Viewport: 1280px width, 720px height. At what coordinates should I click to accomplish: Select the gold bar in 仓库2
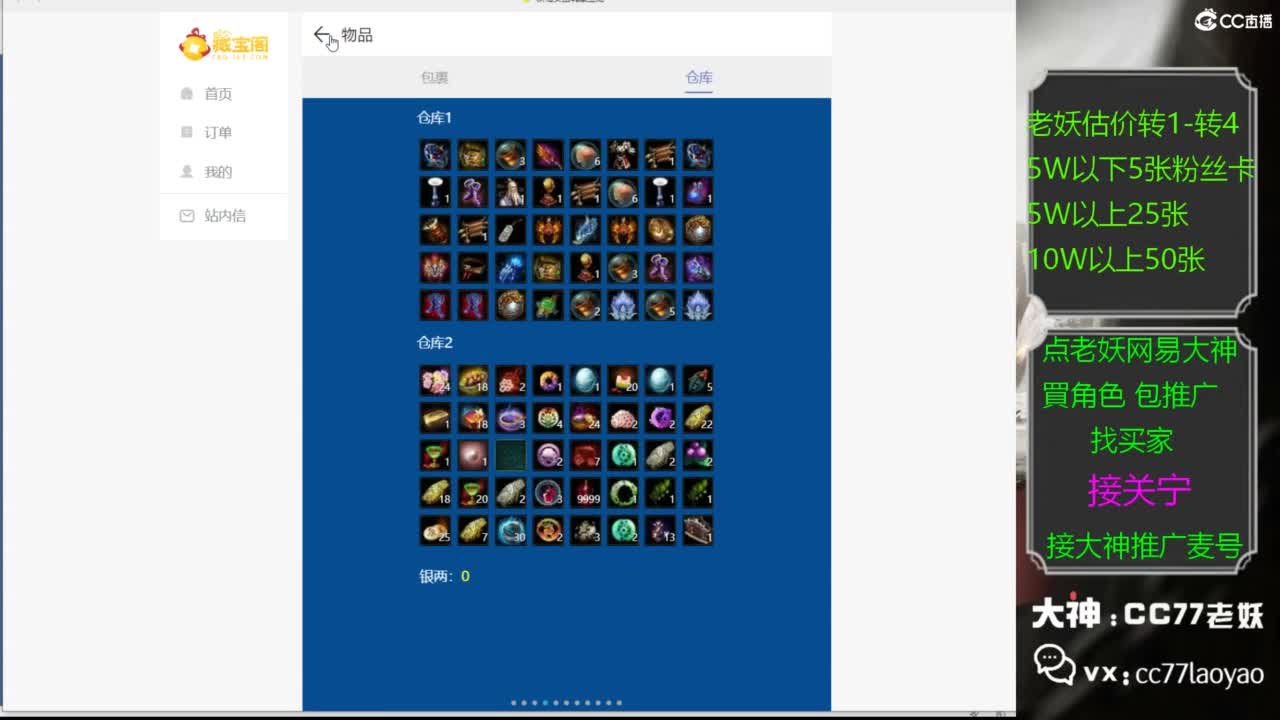tap(435, 417)
